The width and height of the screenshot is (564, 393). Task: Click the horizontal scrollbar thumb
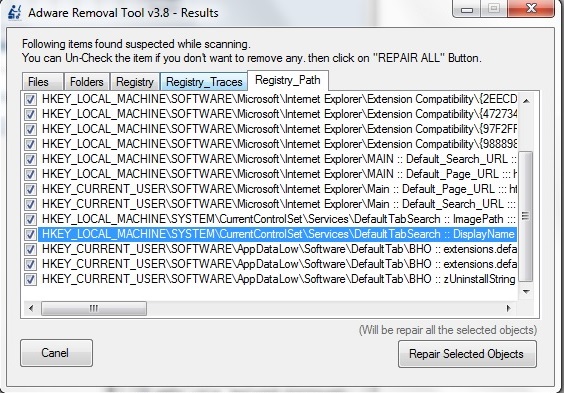pyautogui.click(x=94, y=309)
